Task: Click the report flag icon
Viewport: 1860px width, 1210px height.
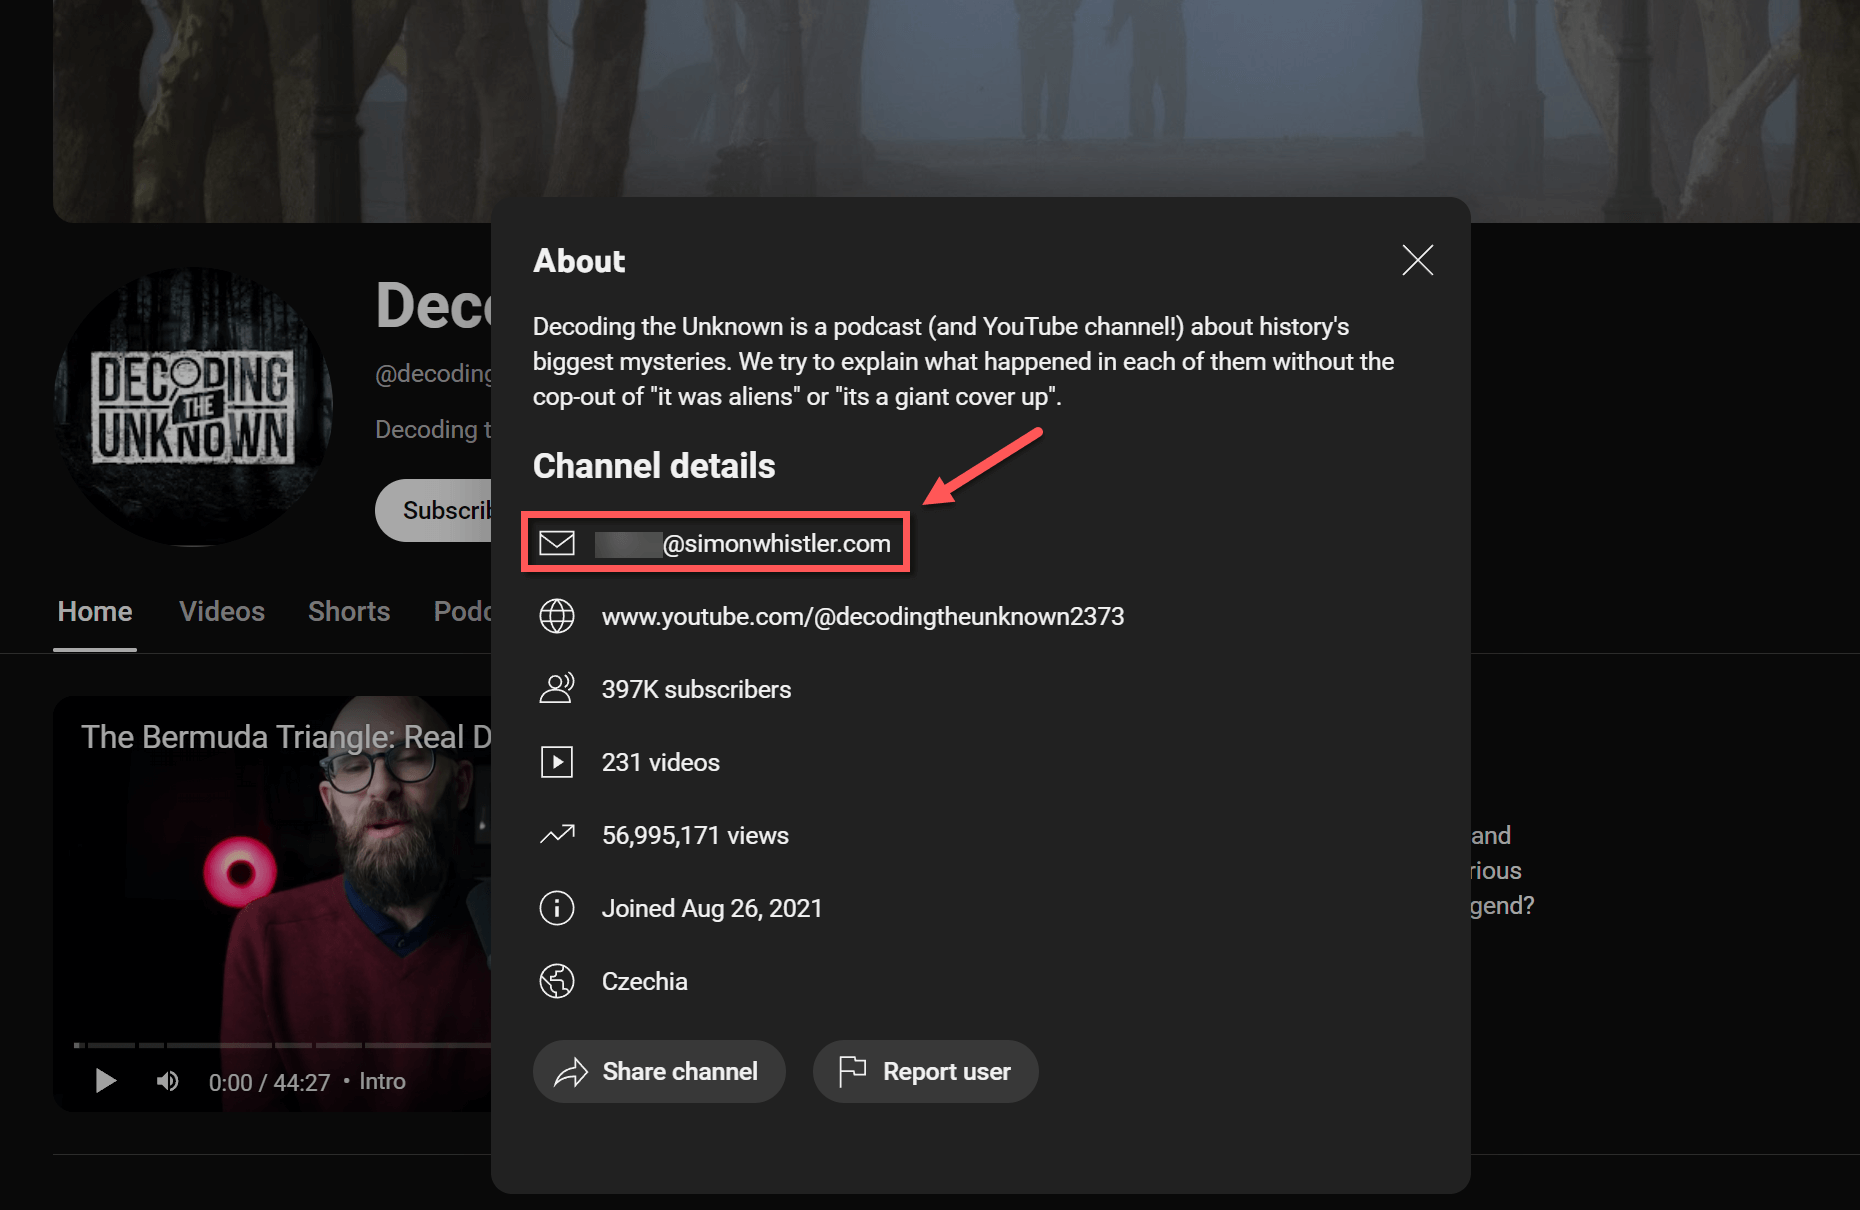Action: tap(852, 1071)
